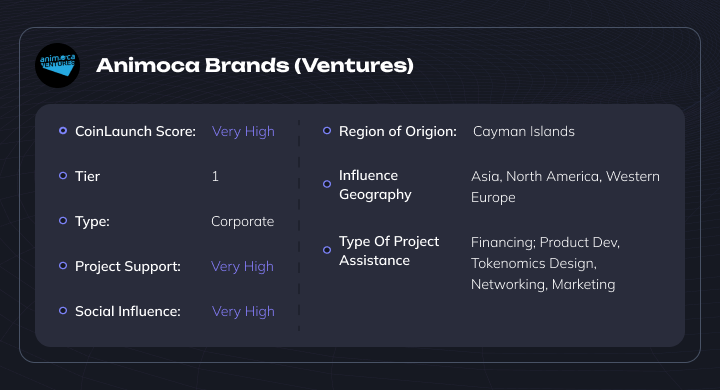The image size is (720, 390).
Task: Click the Project Support Very High value
Action: point(242,266)
